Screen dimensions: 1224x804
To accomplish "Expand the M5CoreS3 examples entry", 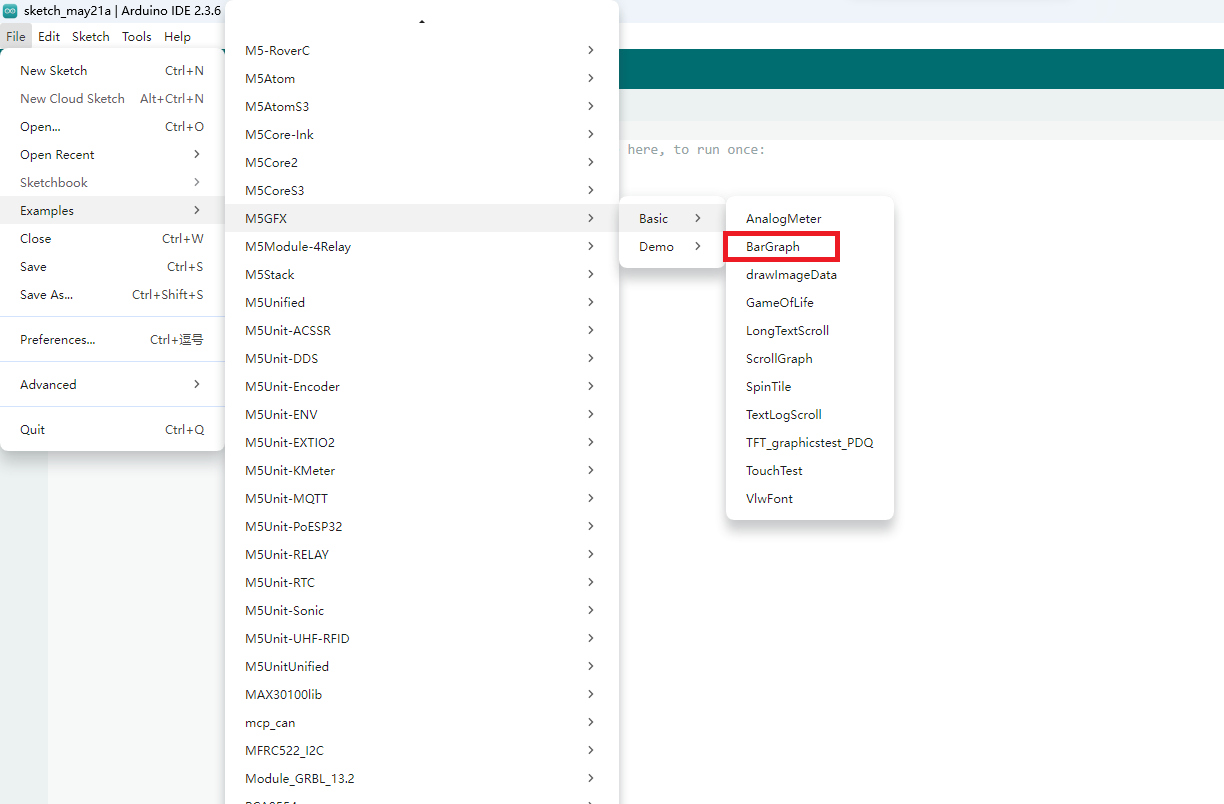I will [x=422, y=191].
